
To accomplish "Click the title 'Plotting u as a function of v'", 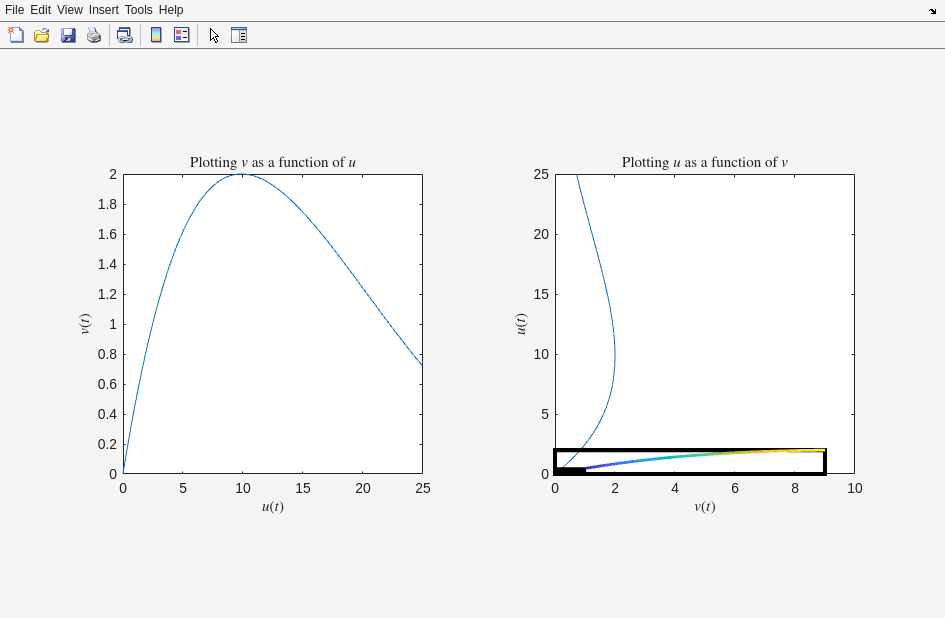I will tap(704, 162).
